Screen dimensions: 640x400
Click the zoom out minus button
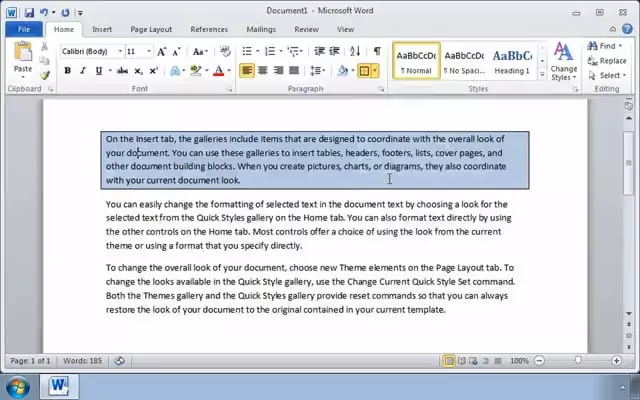[x=540, y=361]
